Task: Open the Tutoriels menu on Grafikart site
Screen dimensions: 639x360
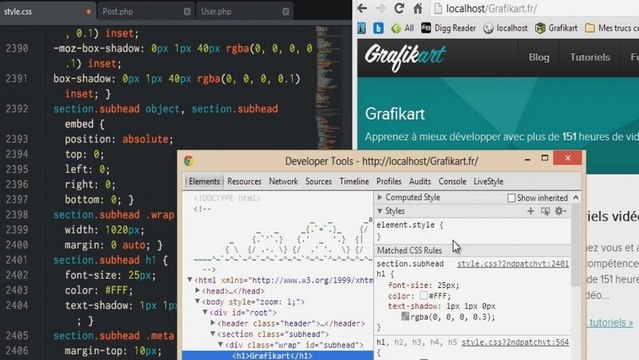Action: click(x=590, y=57)
